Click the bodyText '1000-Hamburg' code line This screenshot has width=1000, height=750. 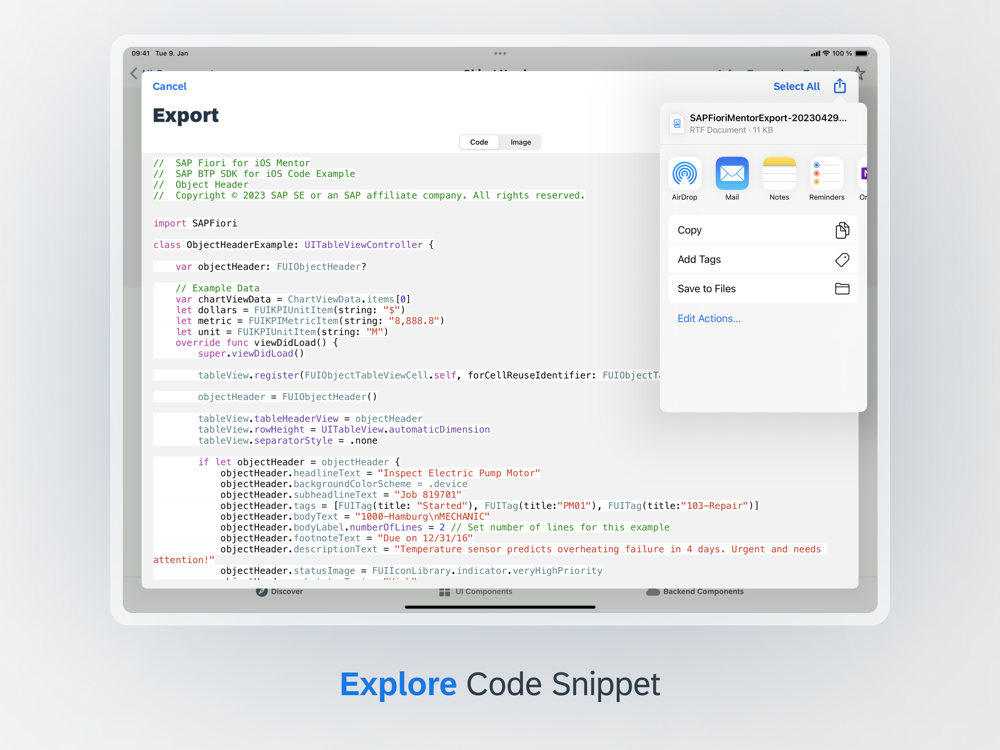[x=355, y=517]
